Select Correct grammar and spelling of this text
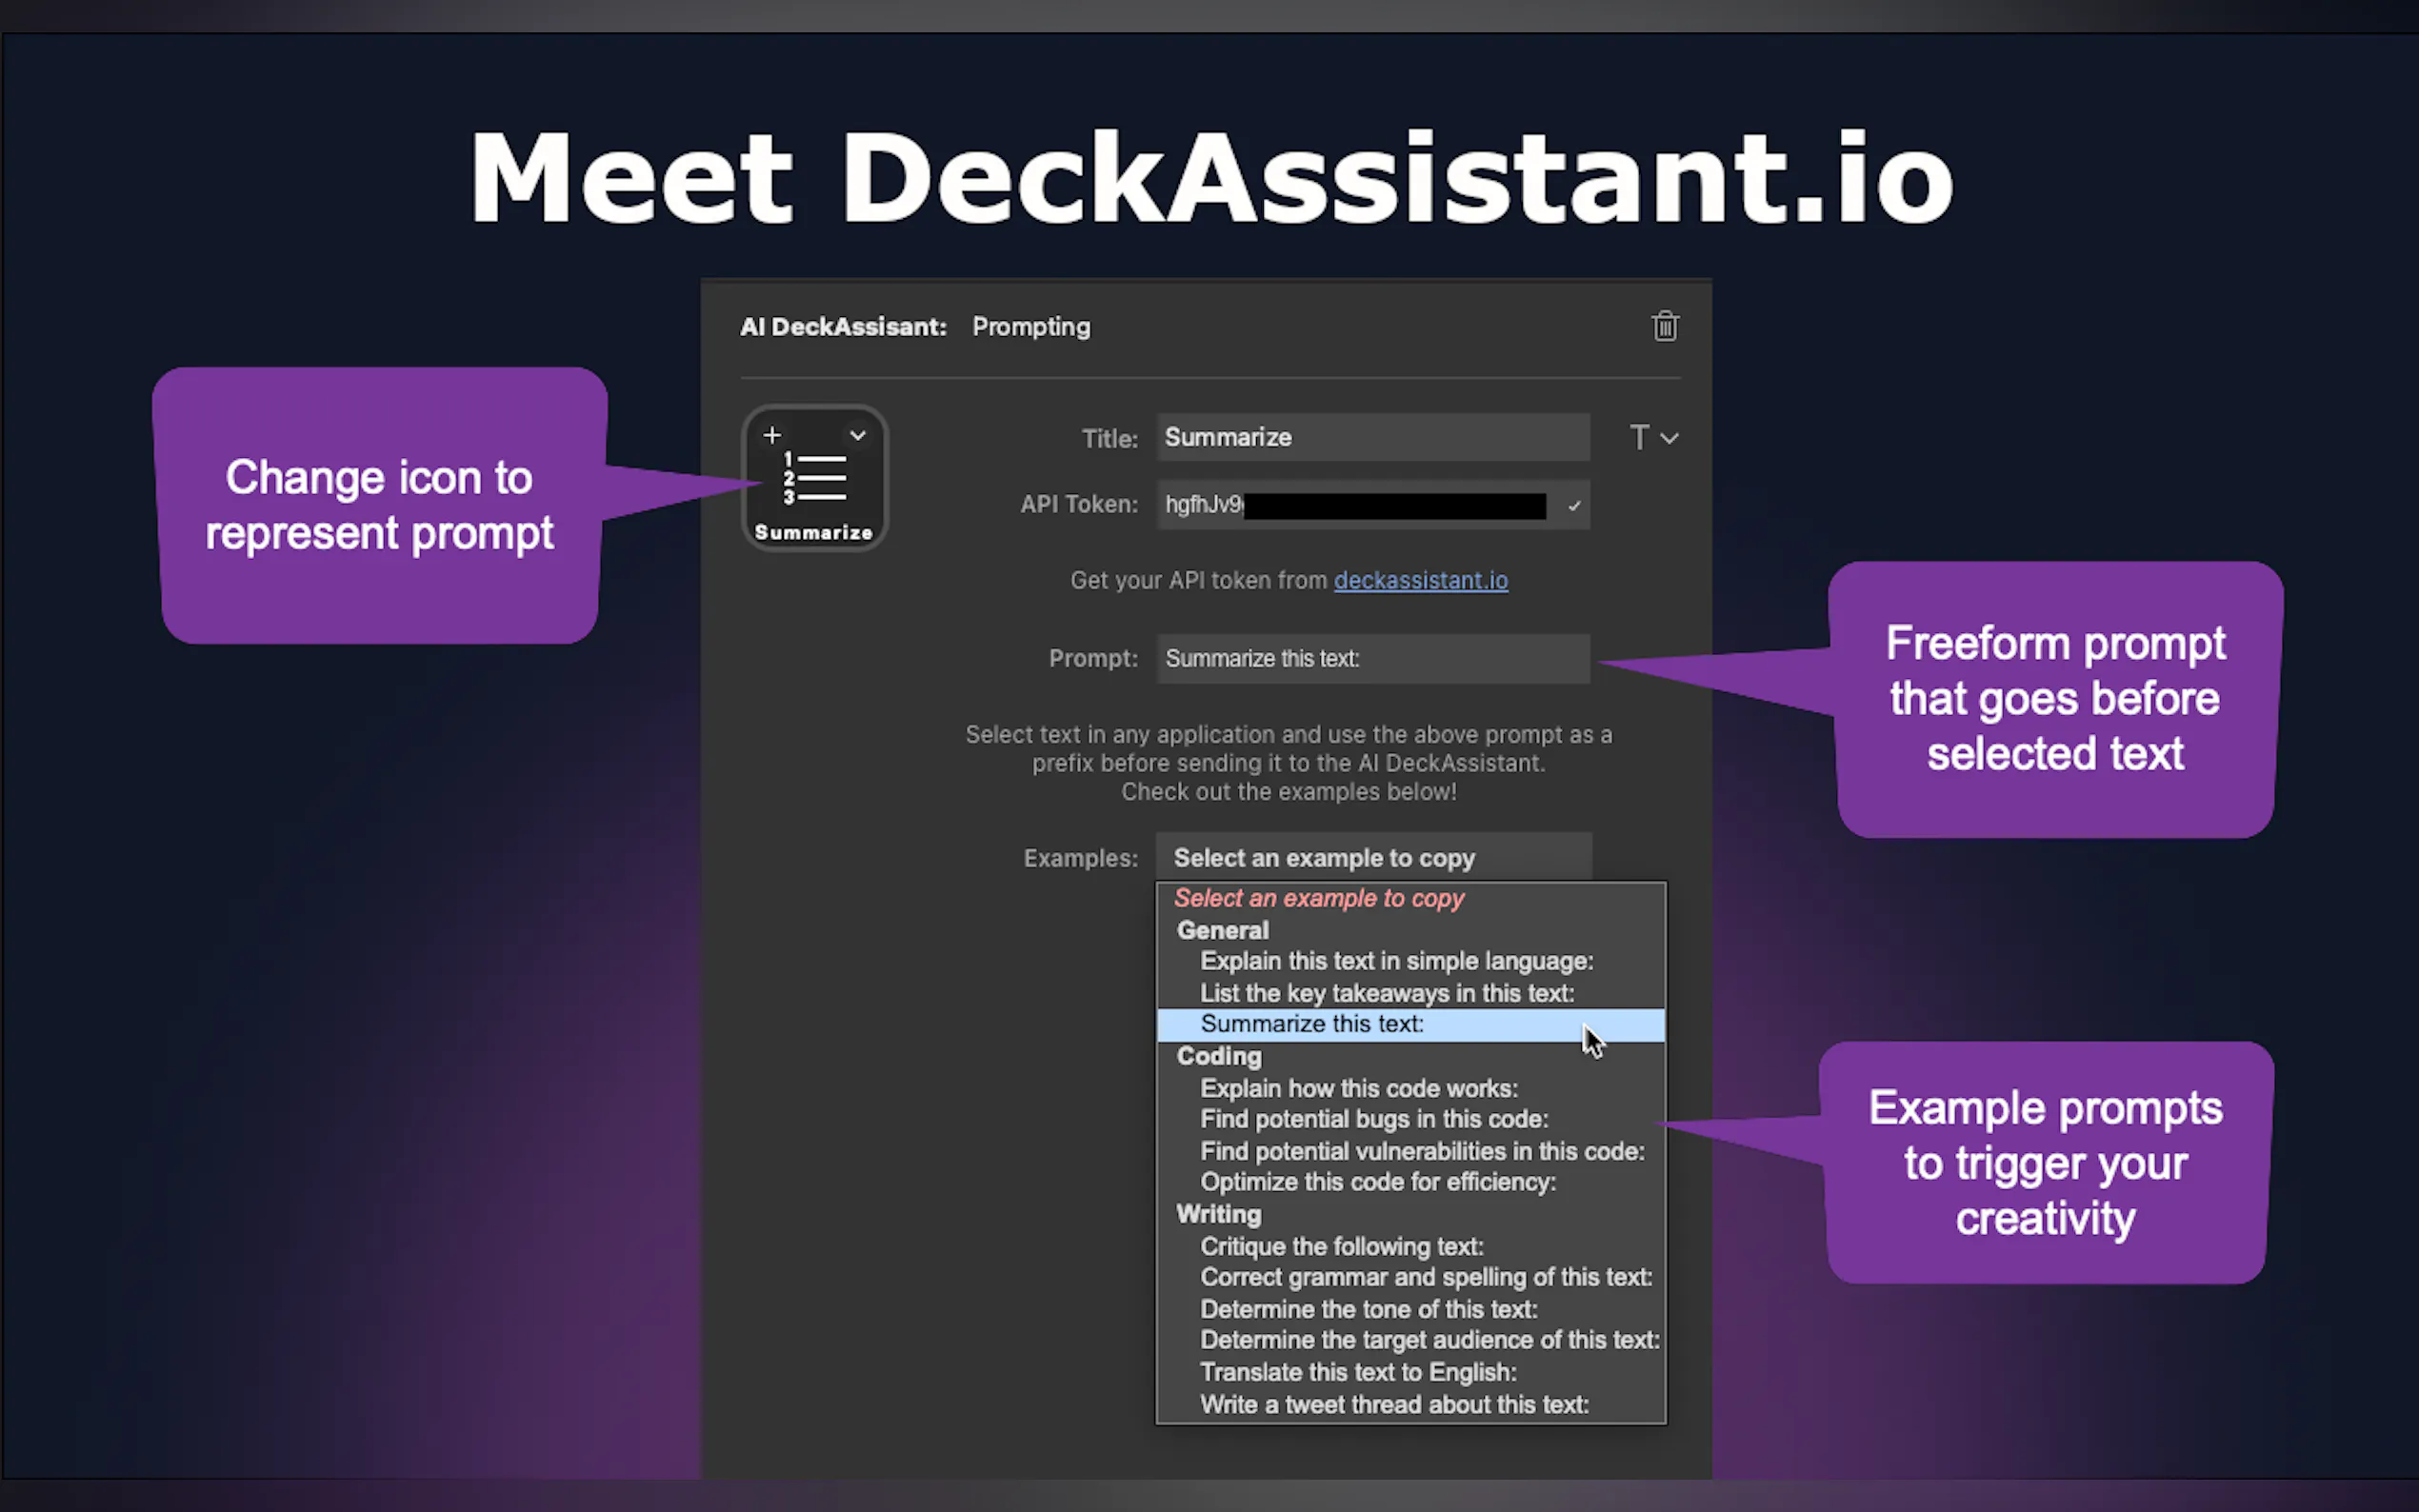This screenshot has width=2419, height=1512. pyautogui.click(x=1426, y=1277)
